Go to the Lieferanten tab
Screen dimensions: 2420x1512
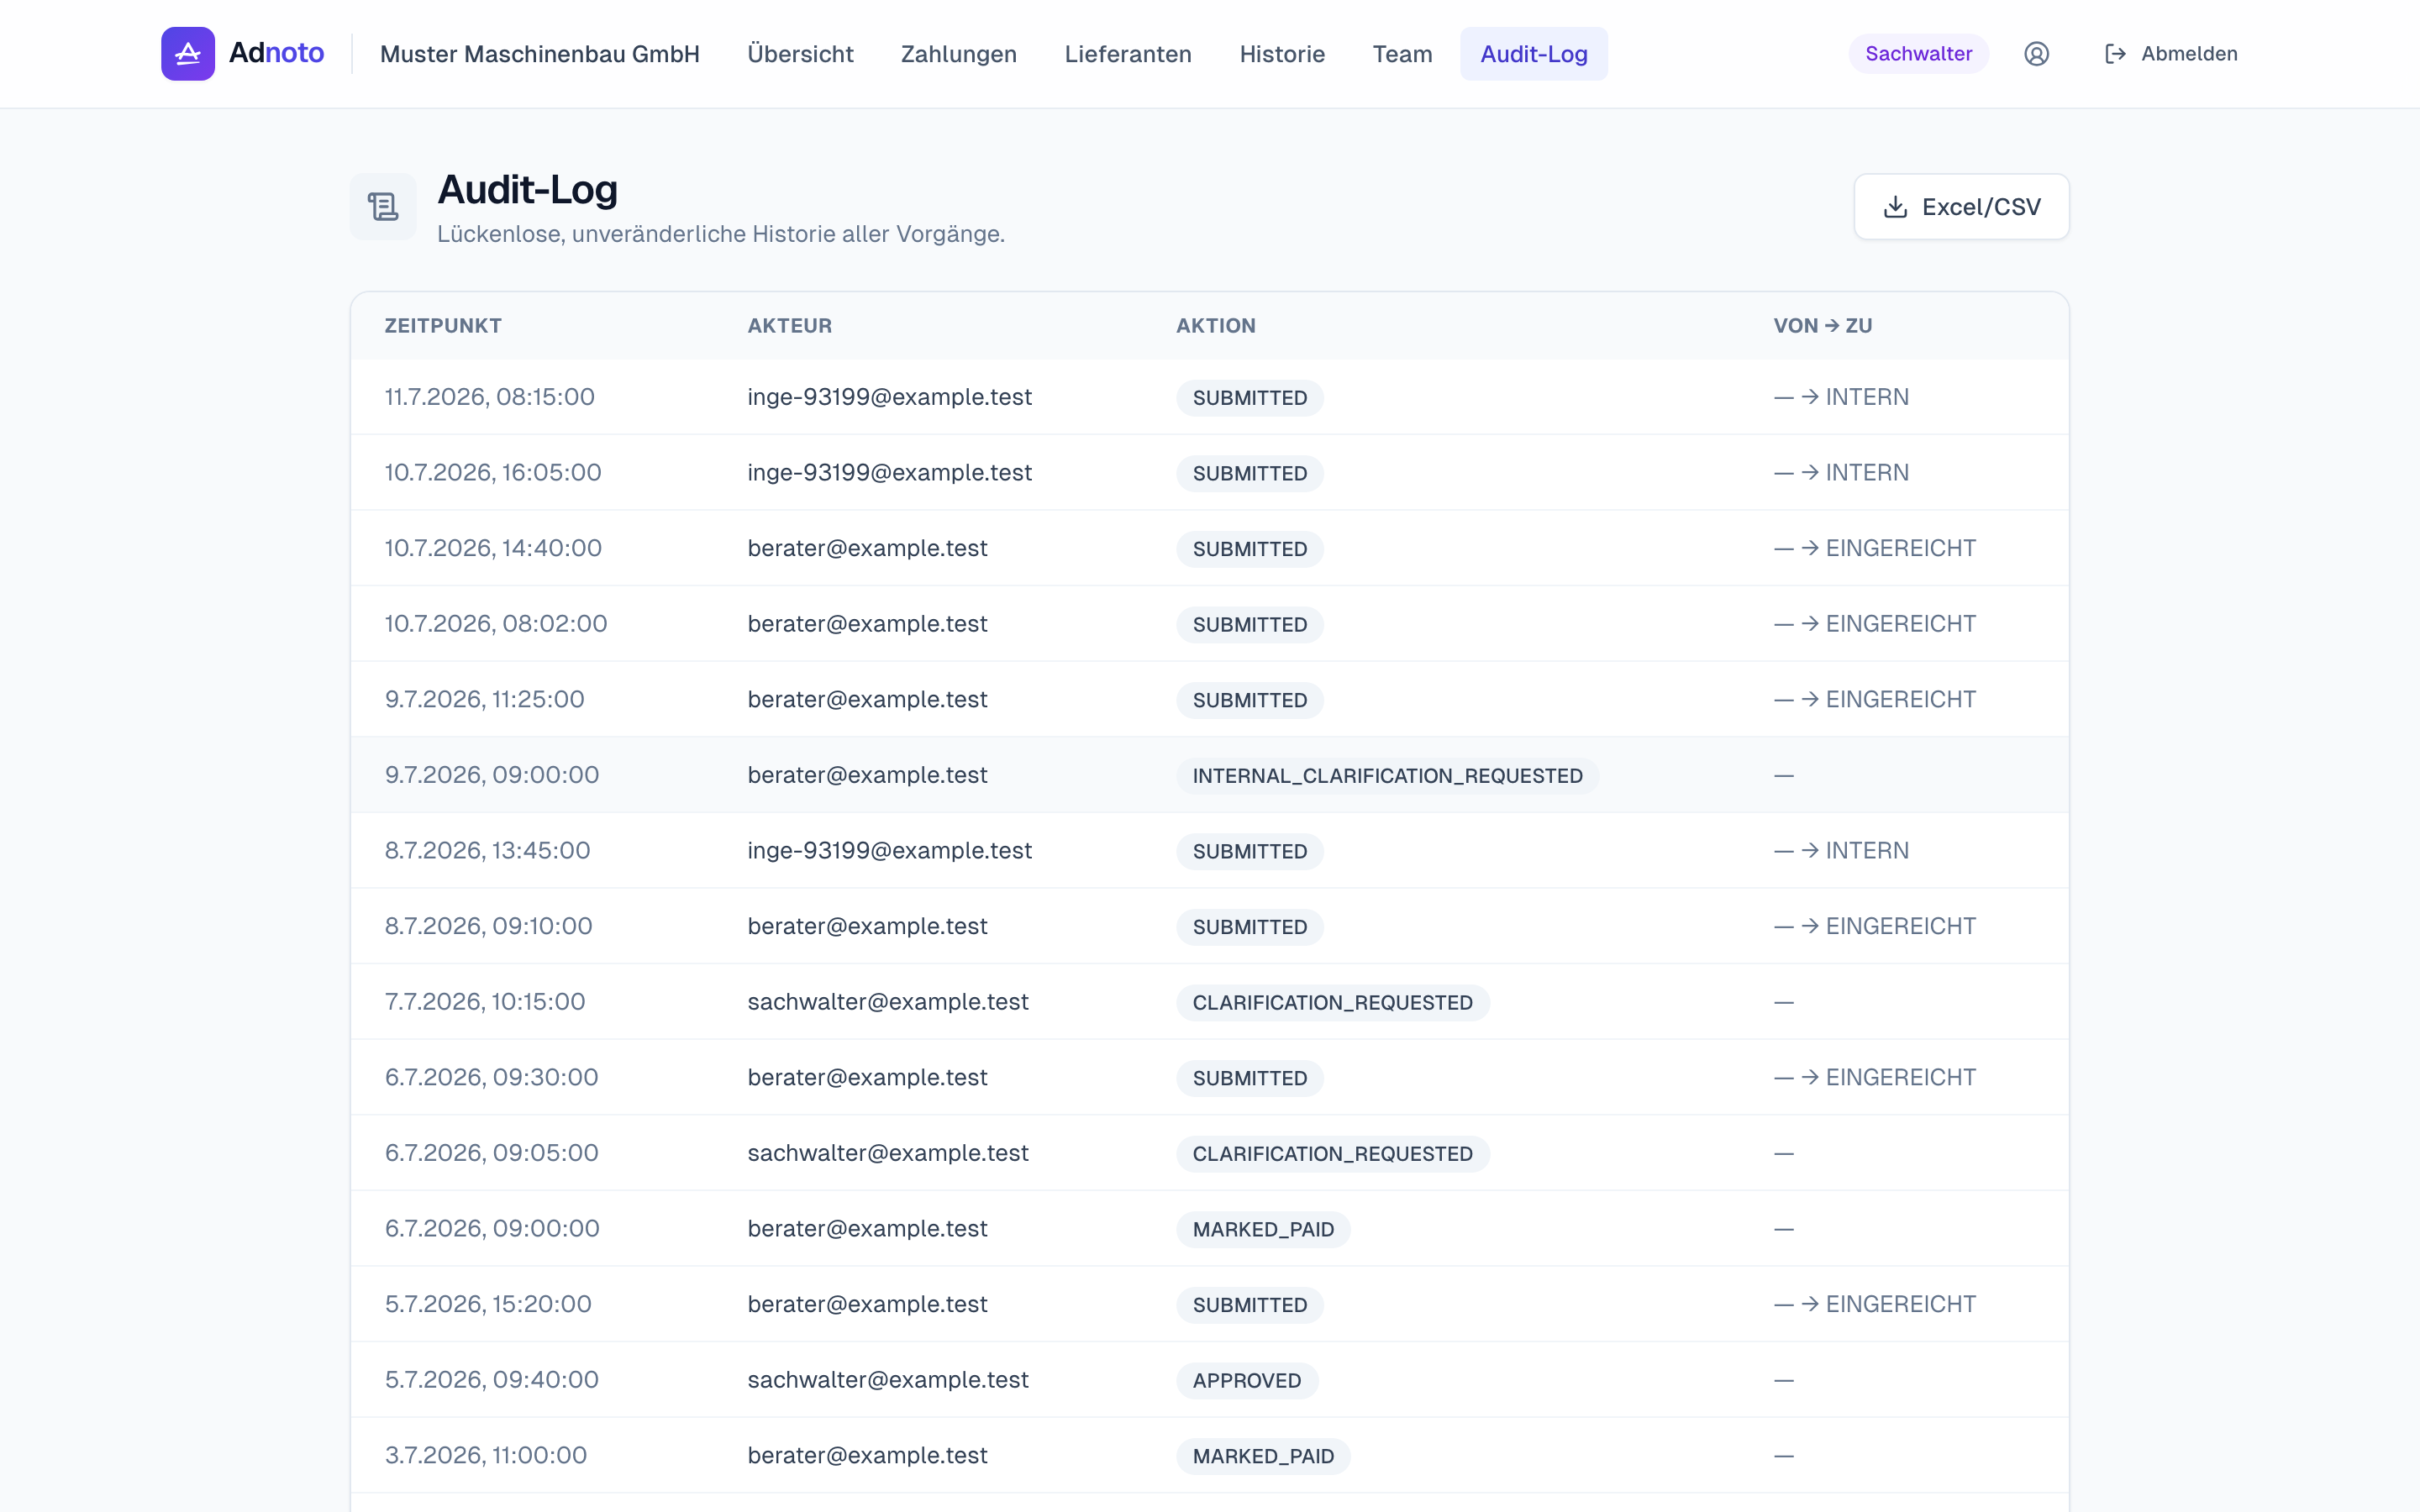point(1128,54)
